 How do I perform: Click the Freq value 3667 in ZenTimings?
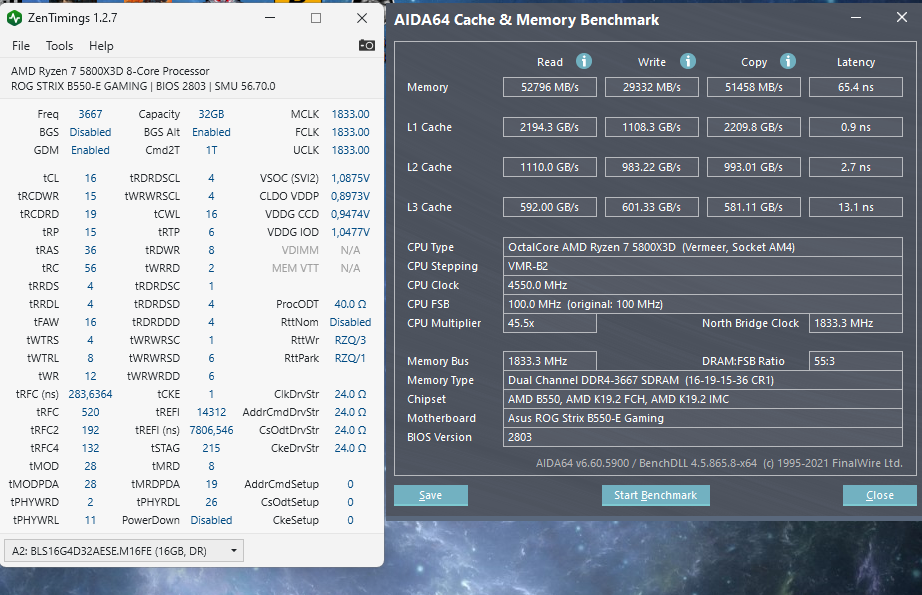coord(90,114)
